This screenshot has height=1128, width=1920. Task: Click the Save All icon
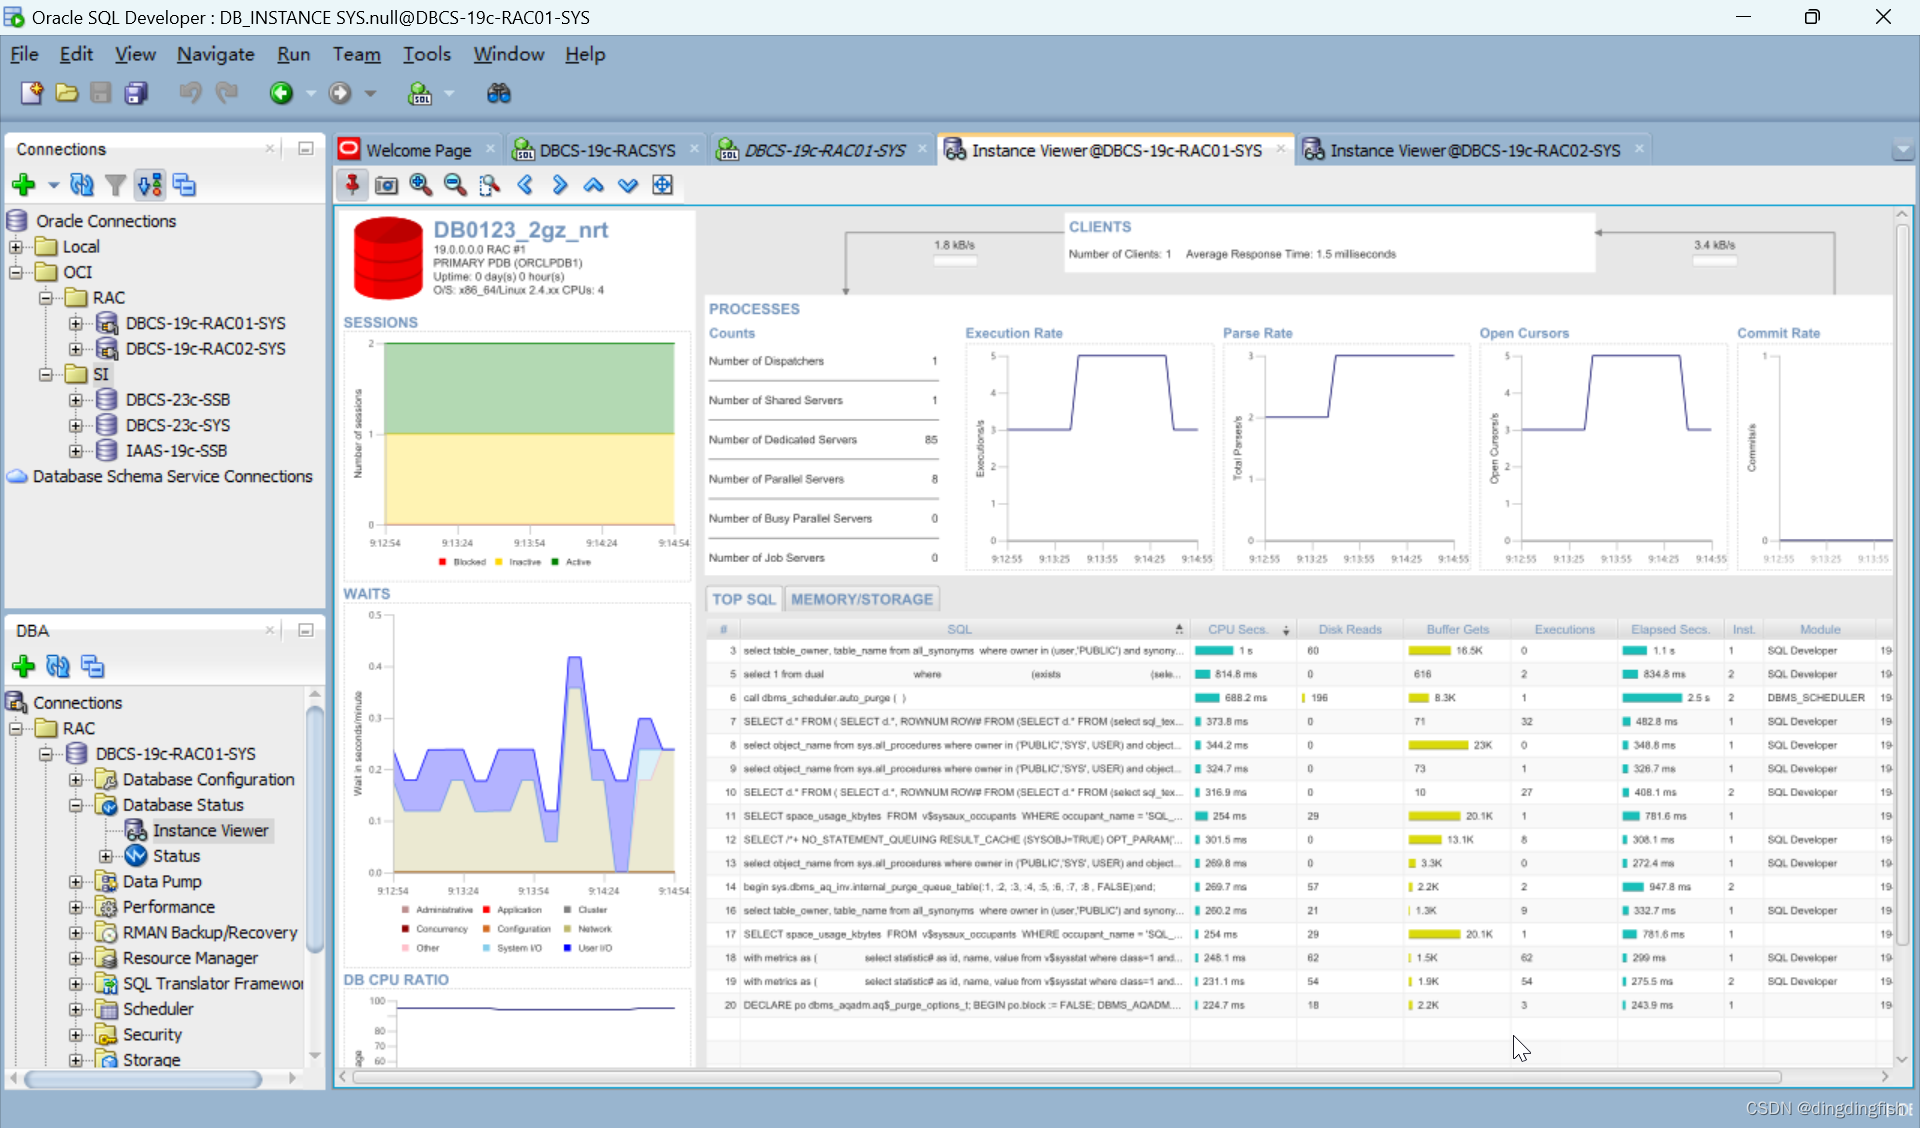(x=136, y=93)
